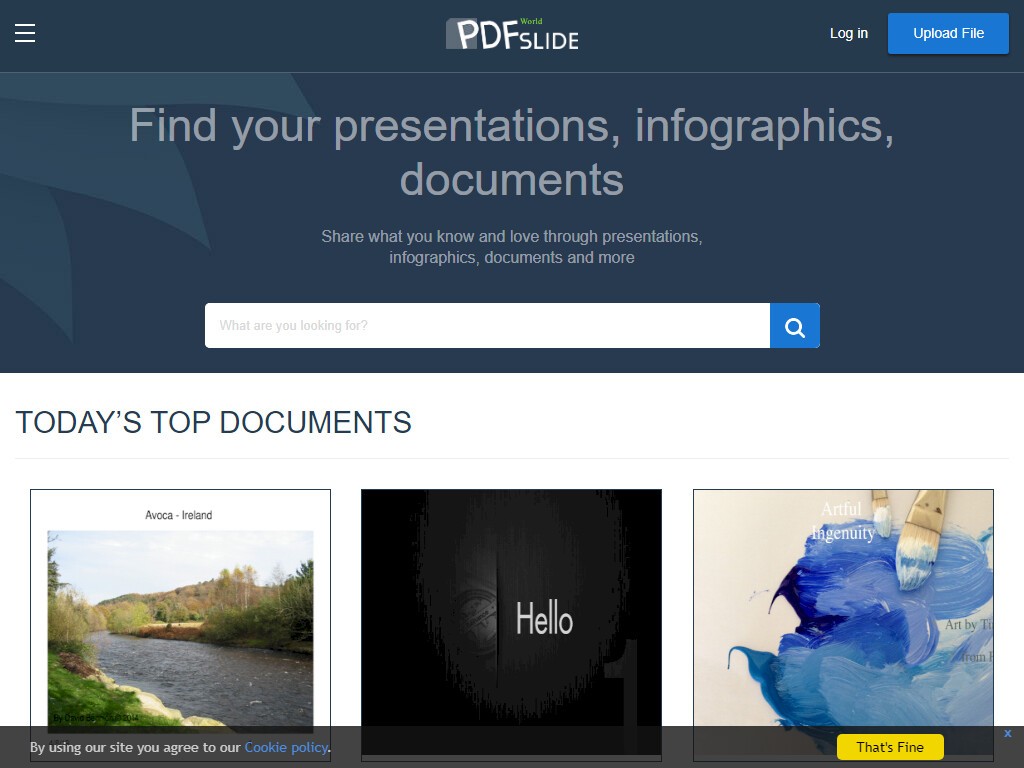The image size is (1024, 768).
Task: Focus the 'What are you looking for?' field
Action: pyautogui.click(x=487, y=326)
